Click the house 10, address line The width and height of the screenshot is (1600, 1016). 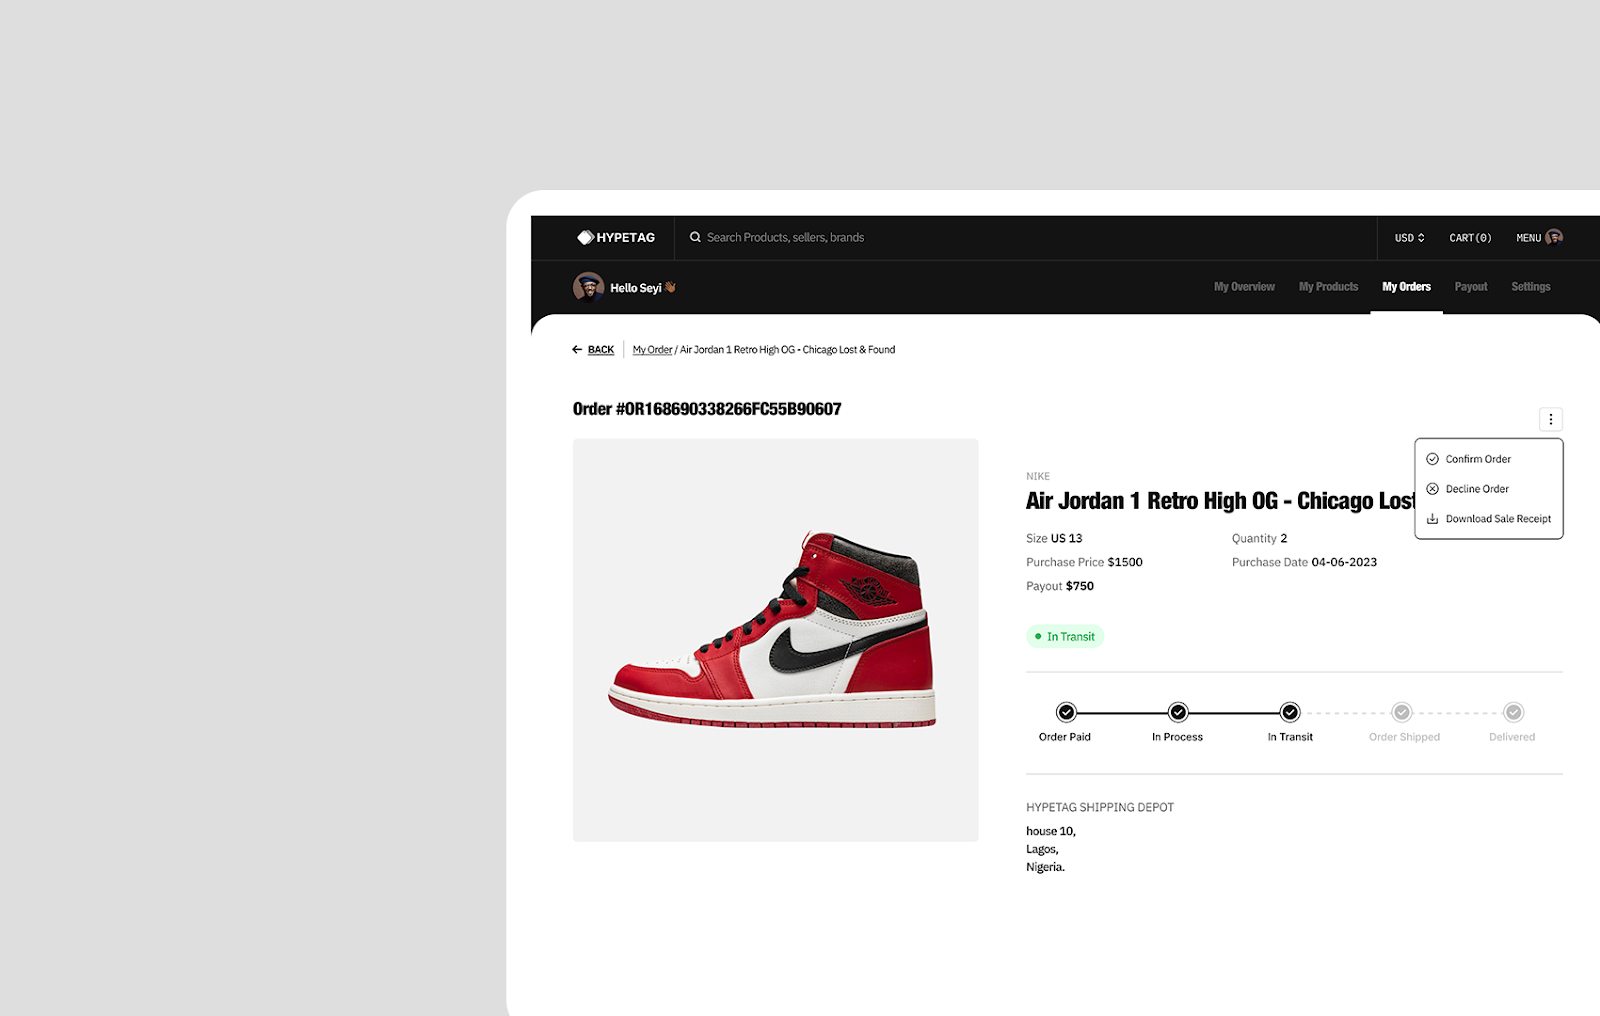[x=1051, y=832]
